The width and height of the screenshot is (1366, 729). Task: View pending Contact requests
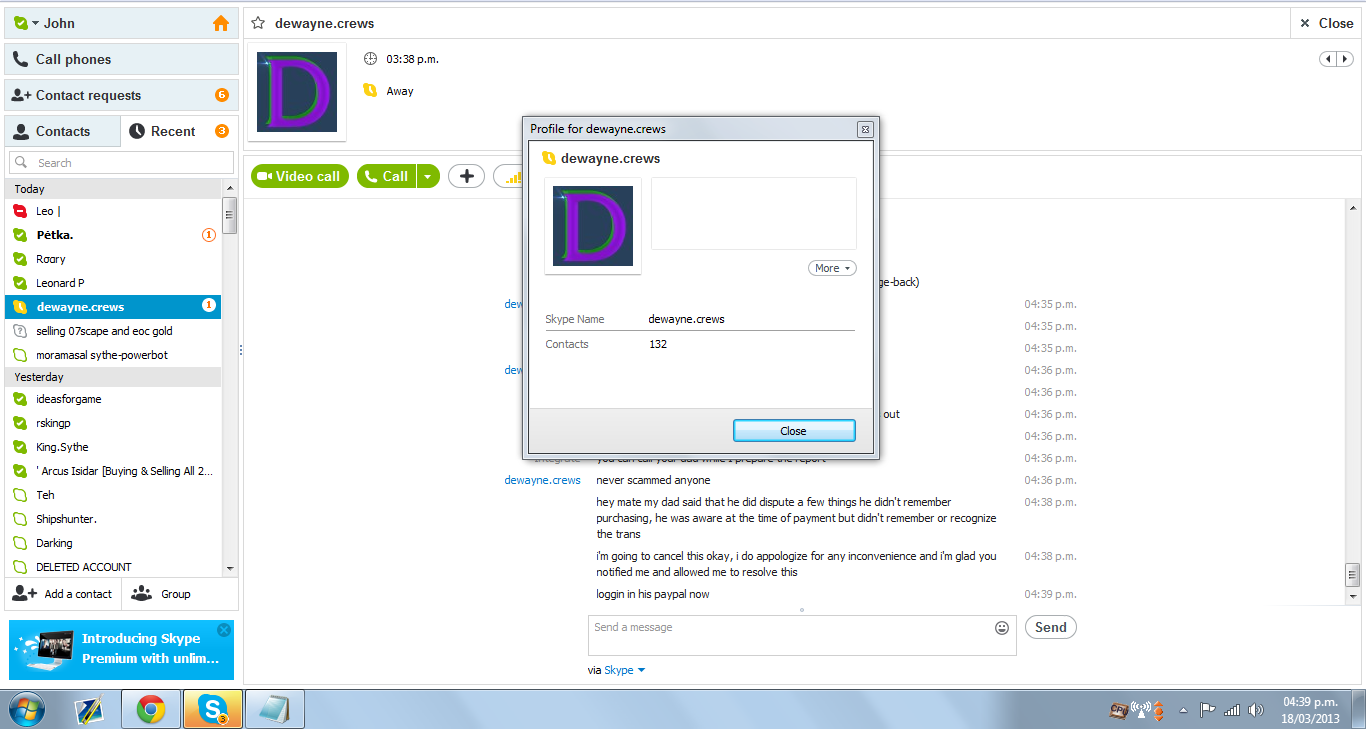click(x=122, y=95)
